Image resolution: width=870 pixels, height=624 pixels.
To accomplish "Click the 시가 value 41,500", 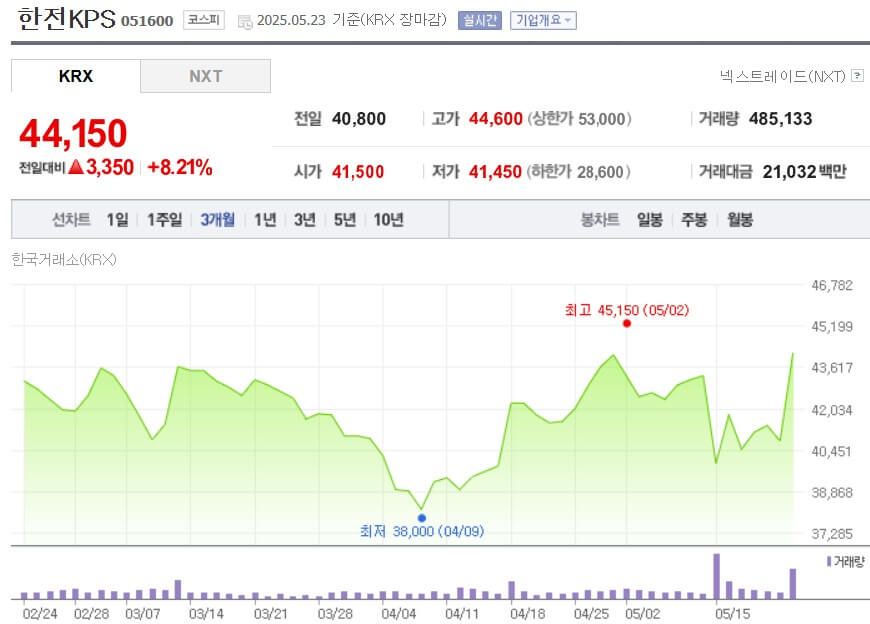I will 358,172.
